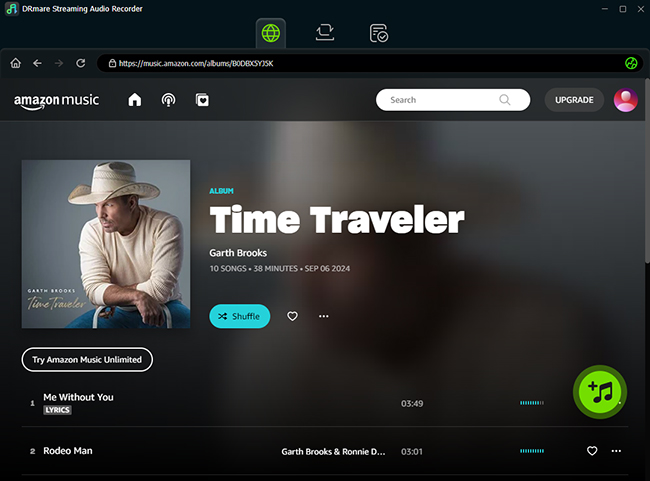Screen dimensions: 650x481
Task: Open the built-in web browser tab
Action: pos(271,33)
